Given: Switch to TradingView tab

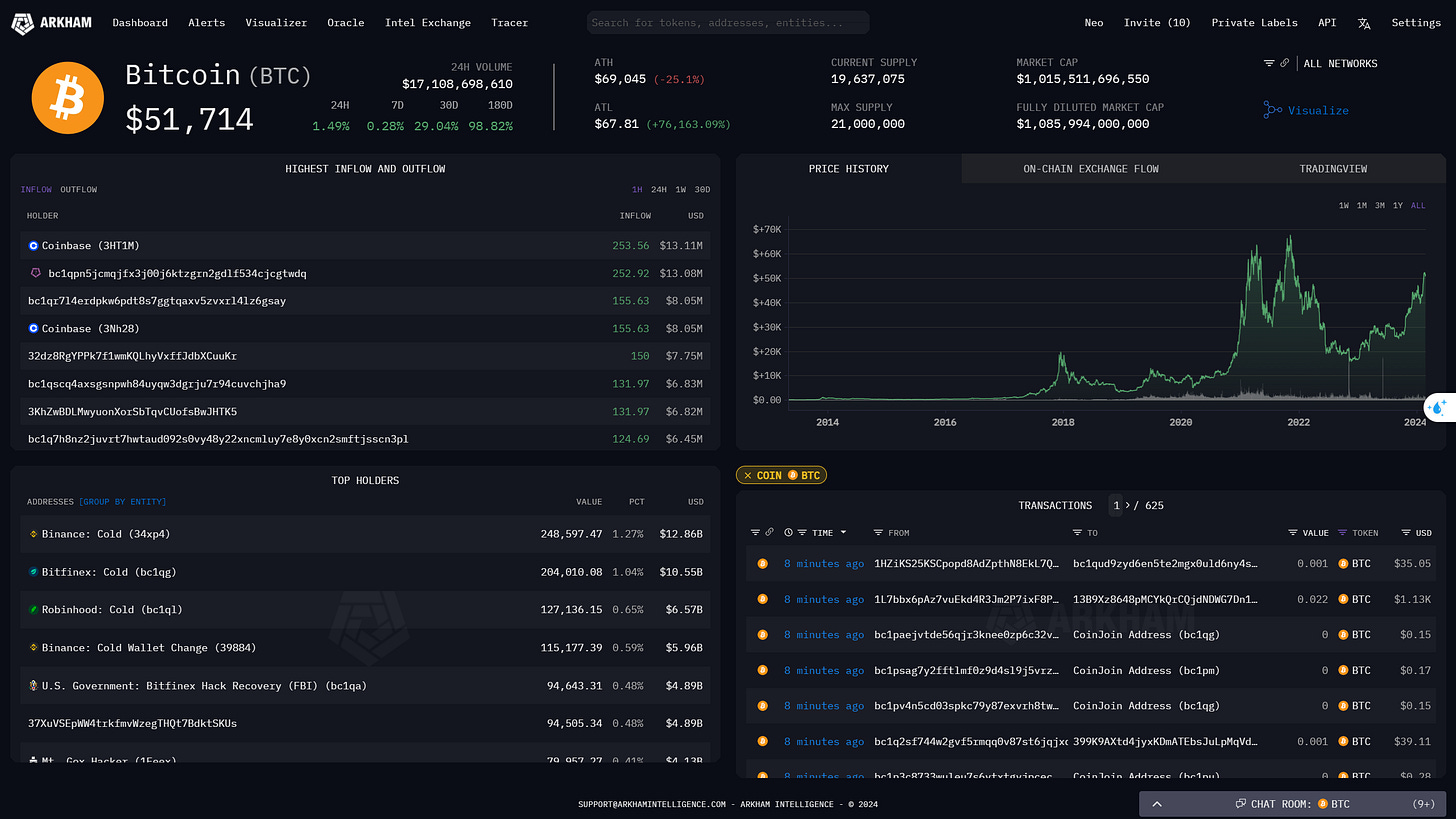Looking at the screenshot, I should tap(1333, 169).
